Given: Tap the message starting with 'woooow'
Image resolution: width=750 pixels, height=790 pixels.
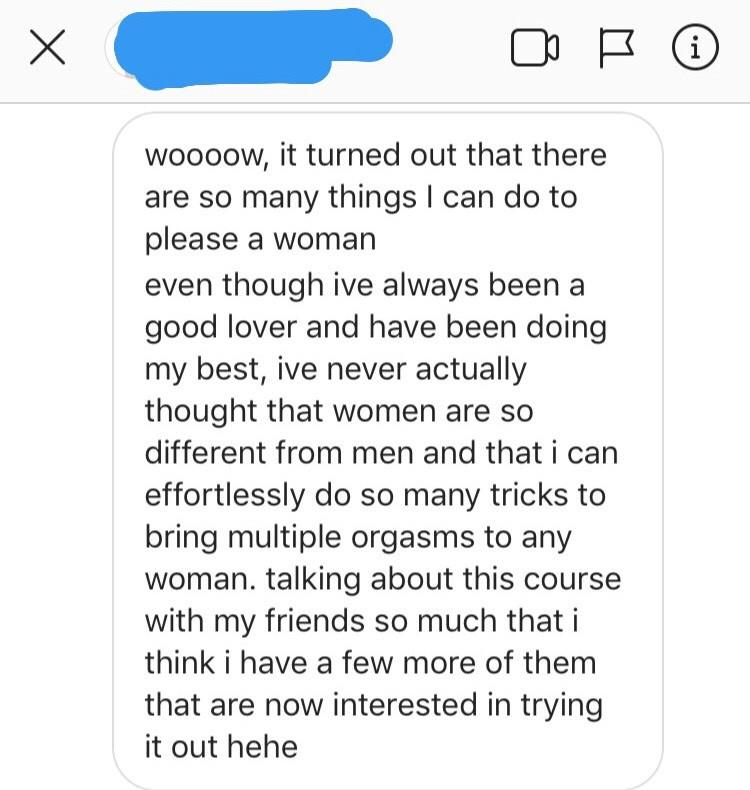Looking at the screenshot, I should point(387,450).
